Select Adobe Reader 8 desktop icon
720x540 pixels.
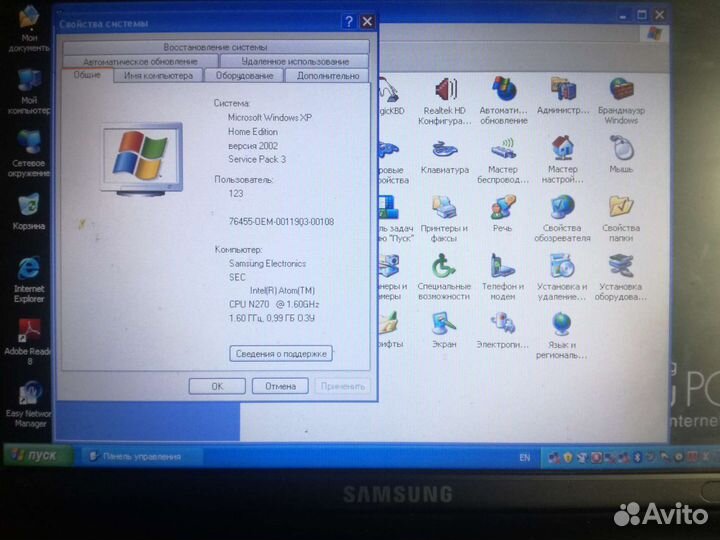tap(28, 341)
